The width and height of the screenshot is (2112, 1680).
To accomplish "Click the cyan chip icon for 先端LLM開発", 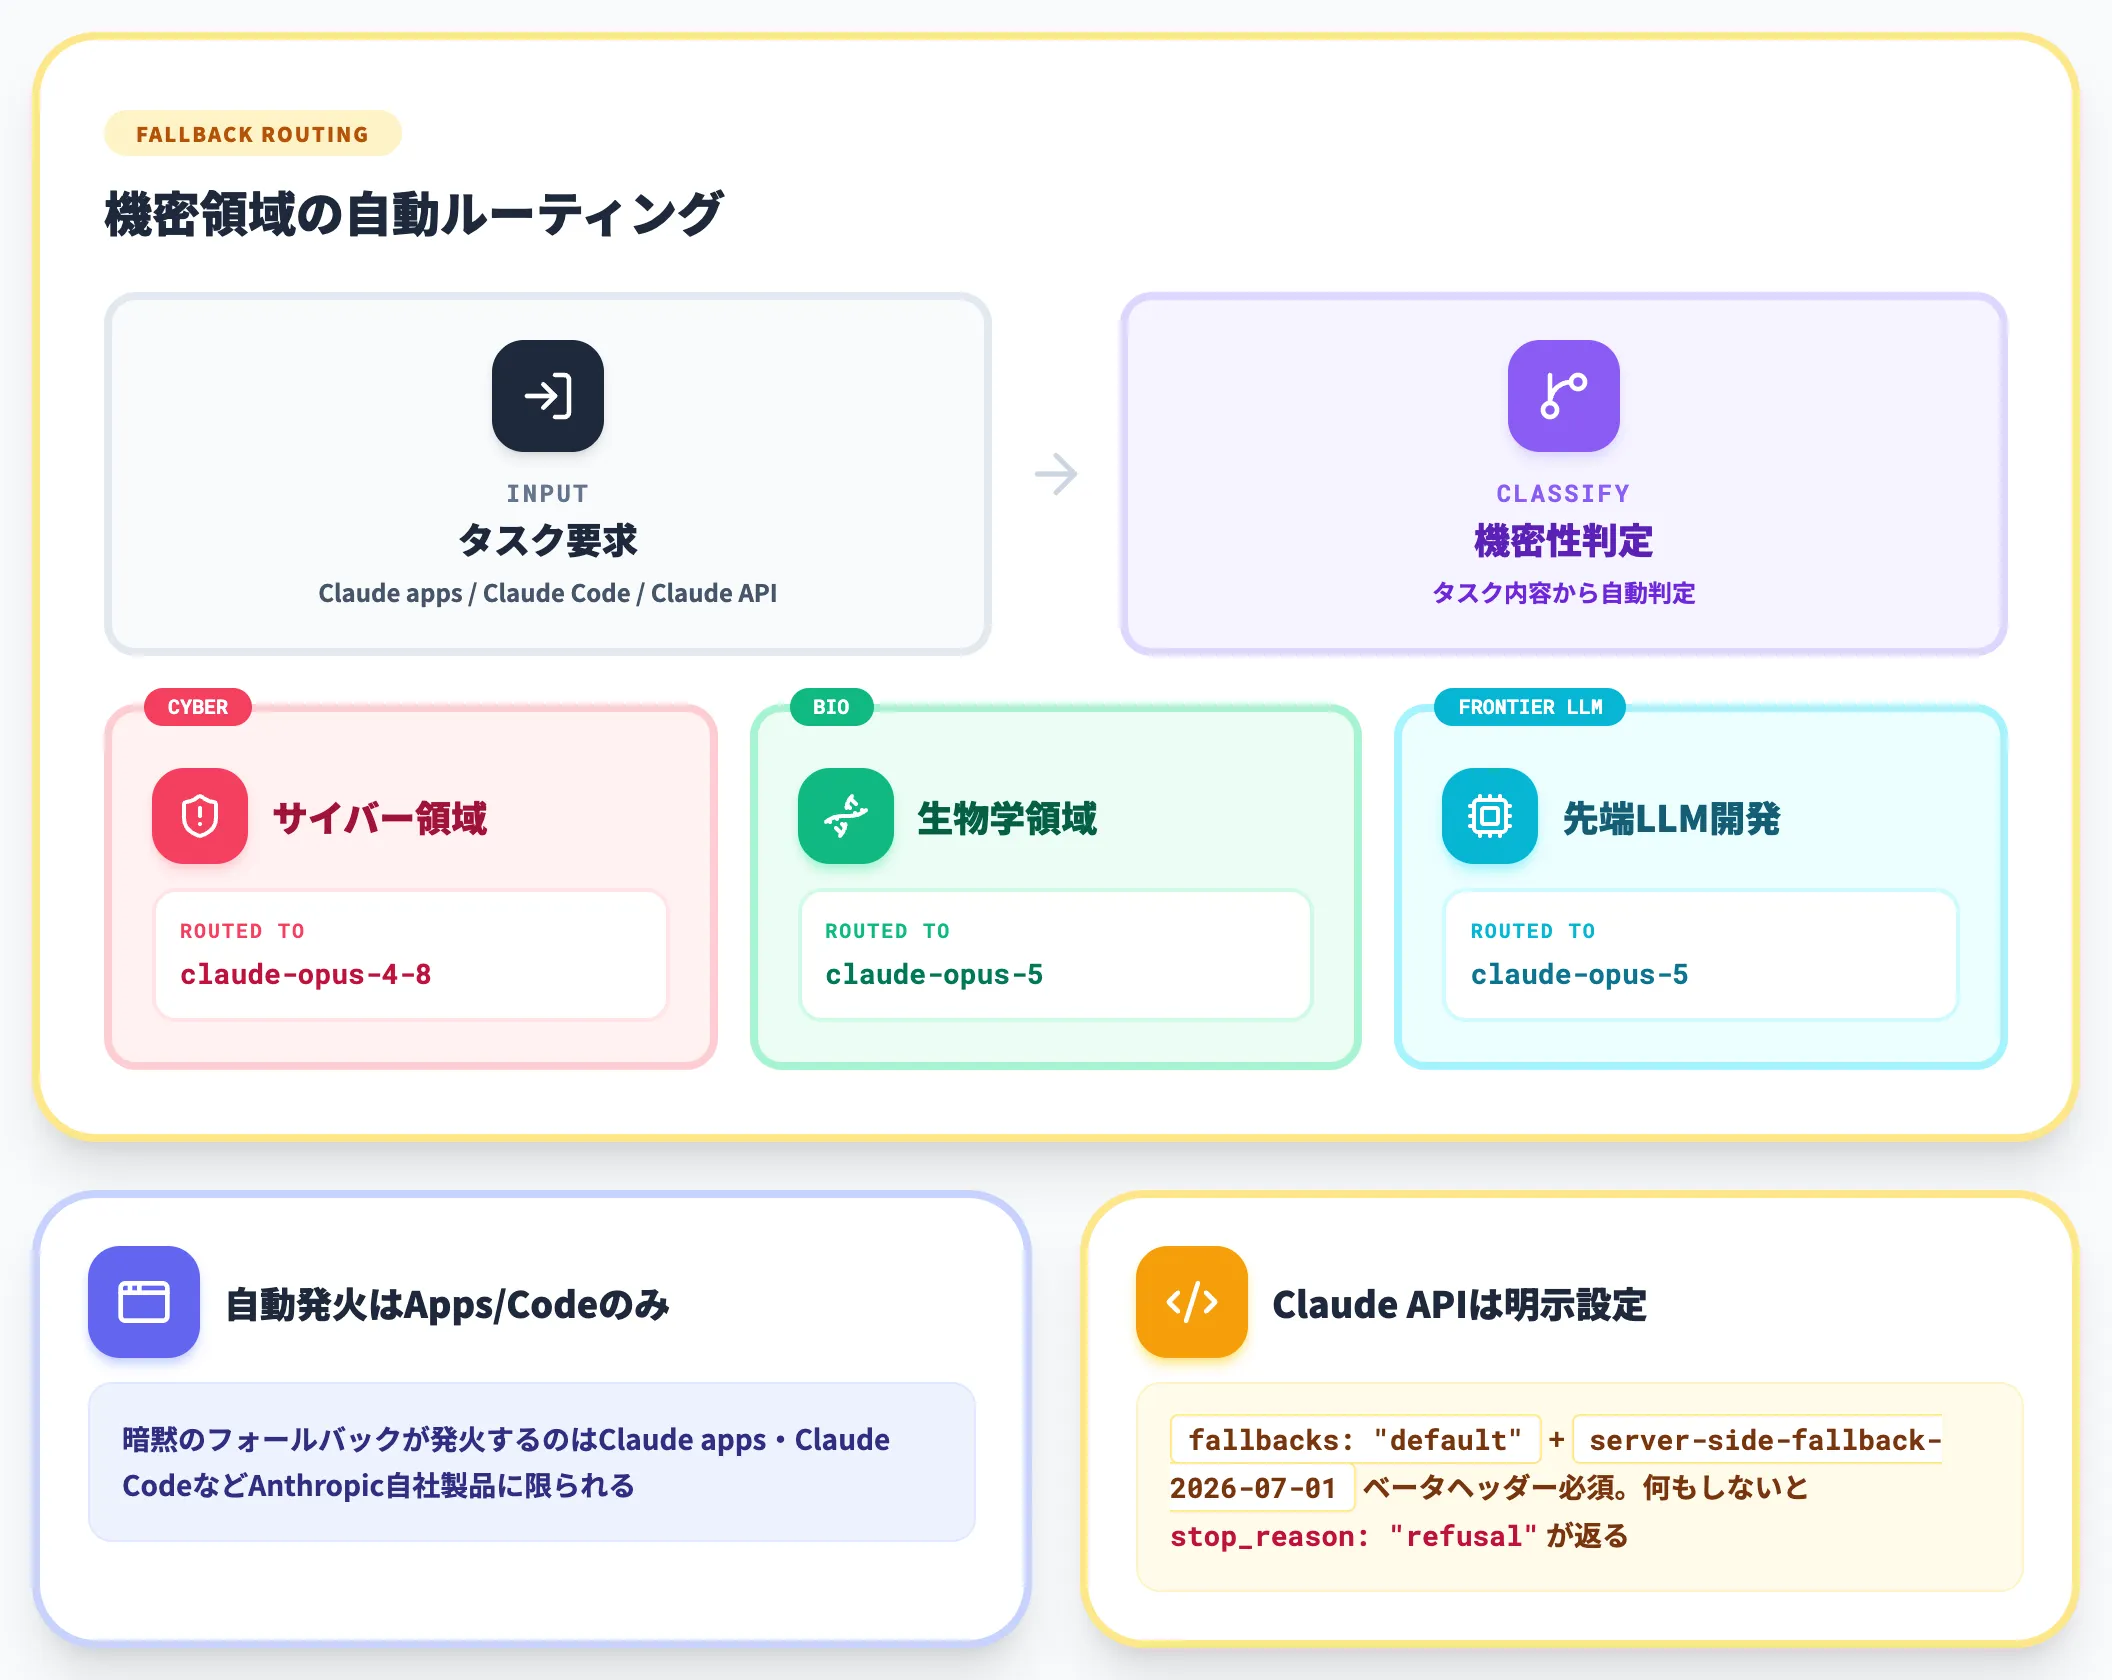I will click(x=1489, y=816).
